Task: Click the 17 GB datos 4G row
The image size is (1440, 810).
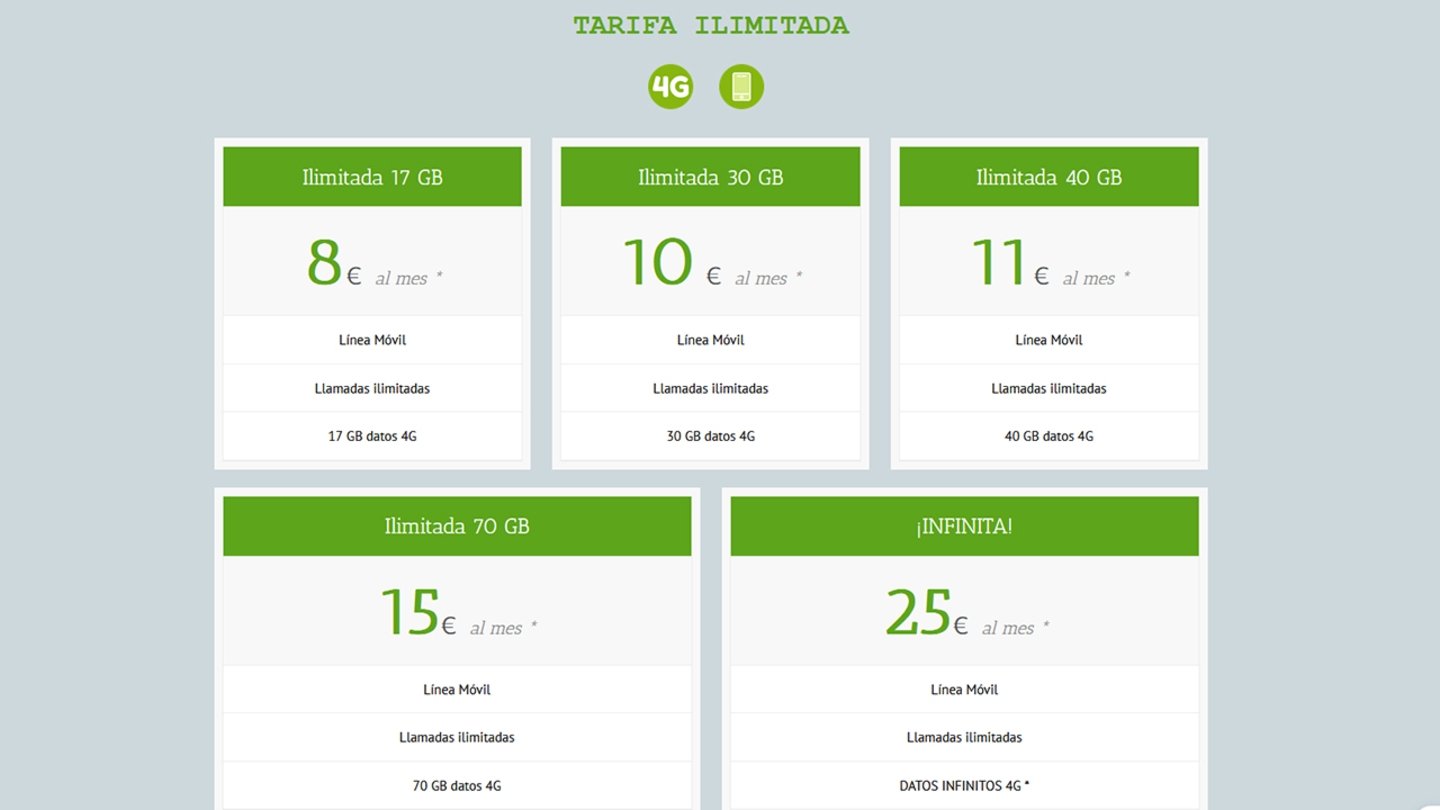Action: pos(372,436)
